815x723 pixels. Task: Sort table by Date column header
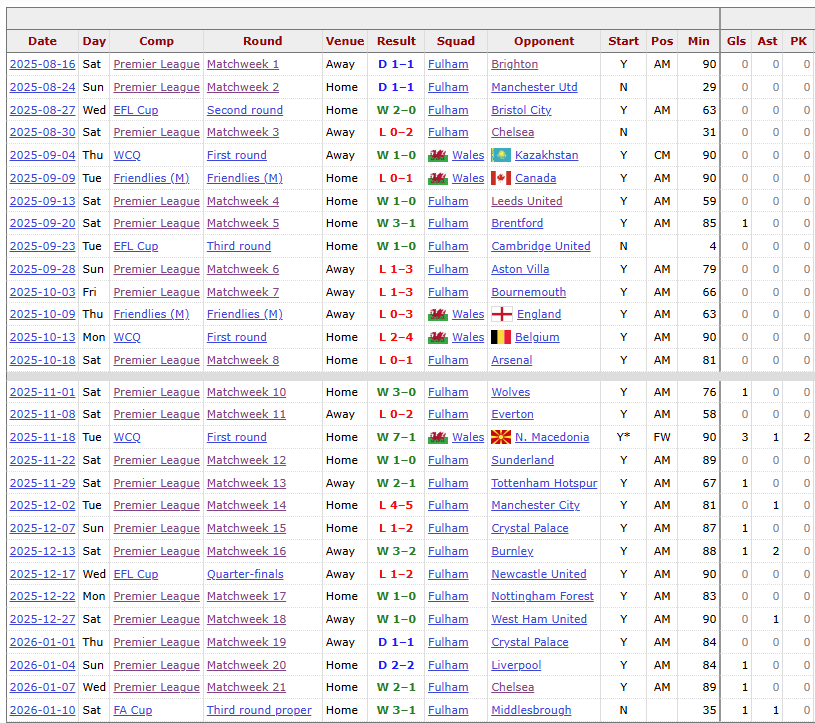click(x=42, y=41)
